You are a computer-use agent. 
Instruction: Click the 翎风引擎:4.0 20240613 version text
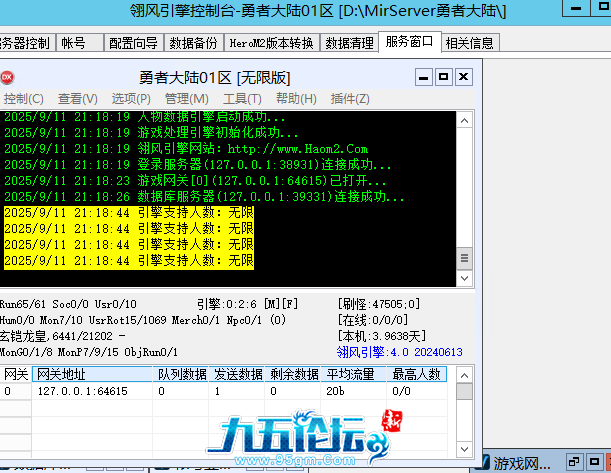click(399, 352)
